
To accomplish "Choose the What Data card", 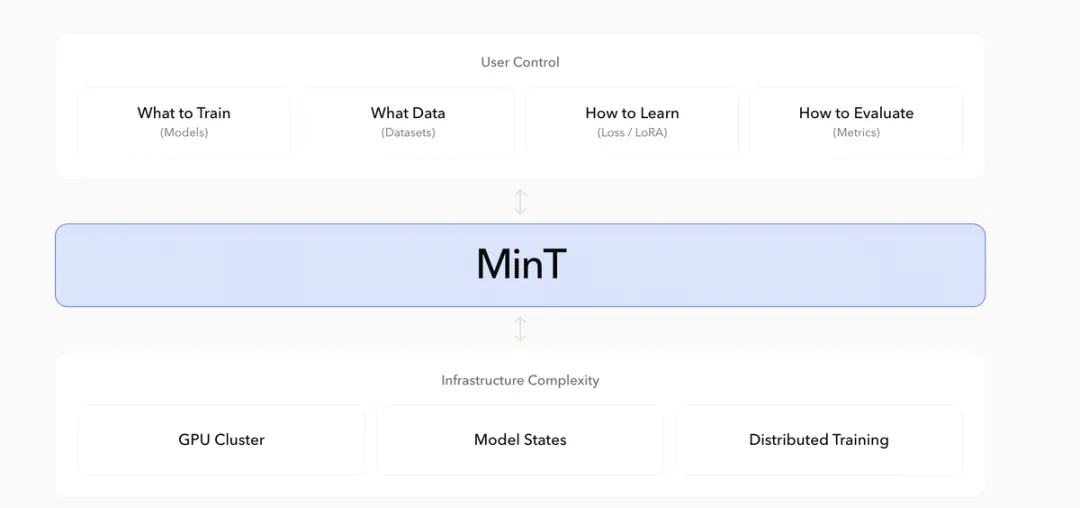I will pos(408,122).
